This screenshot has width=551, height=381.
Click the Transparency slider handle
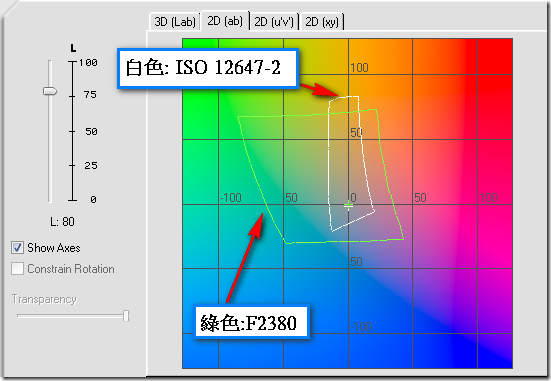coord(126,316)
